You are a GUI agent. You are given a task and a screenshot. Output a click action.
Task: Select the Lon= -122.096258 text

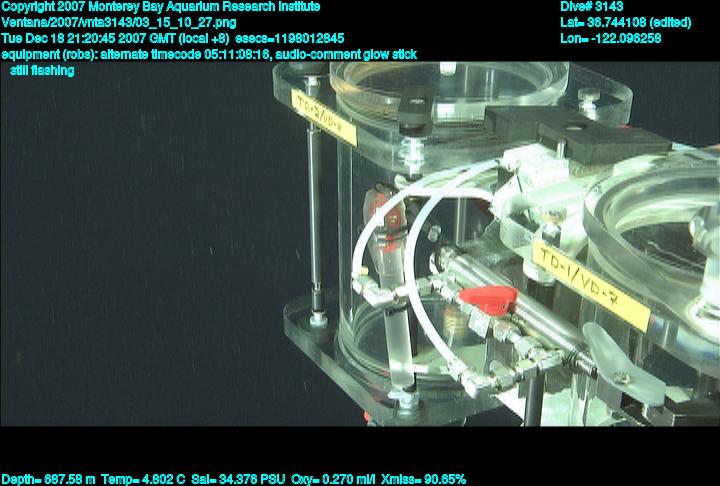(611, 38)
